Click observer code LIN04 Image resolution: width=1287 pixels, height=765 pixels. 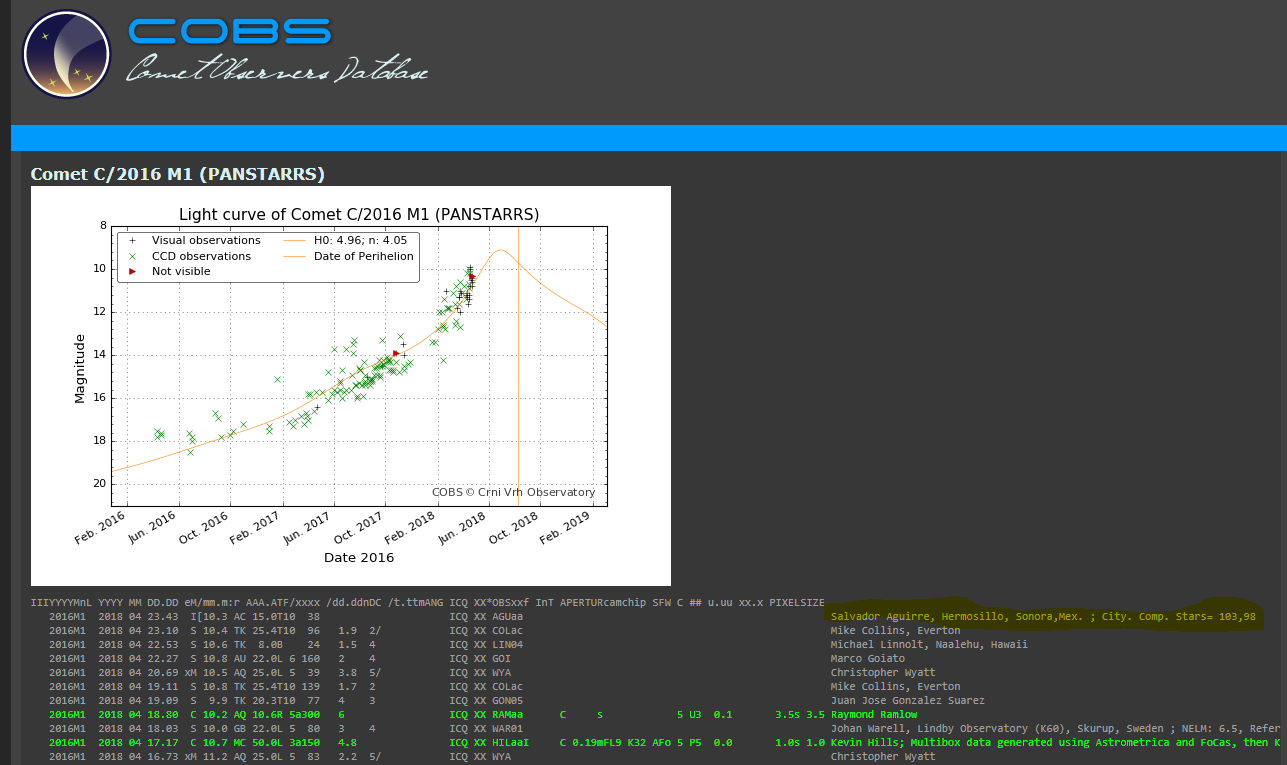tap(507, 645)
